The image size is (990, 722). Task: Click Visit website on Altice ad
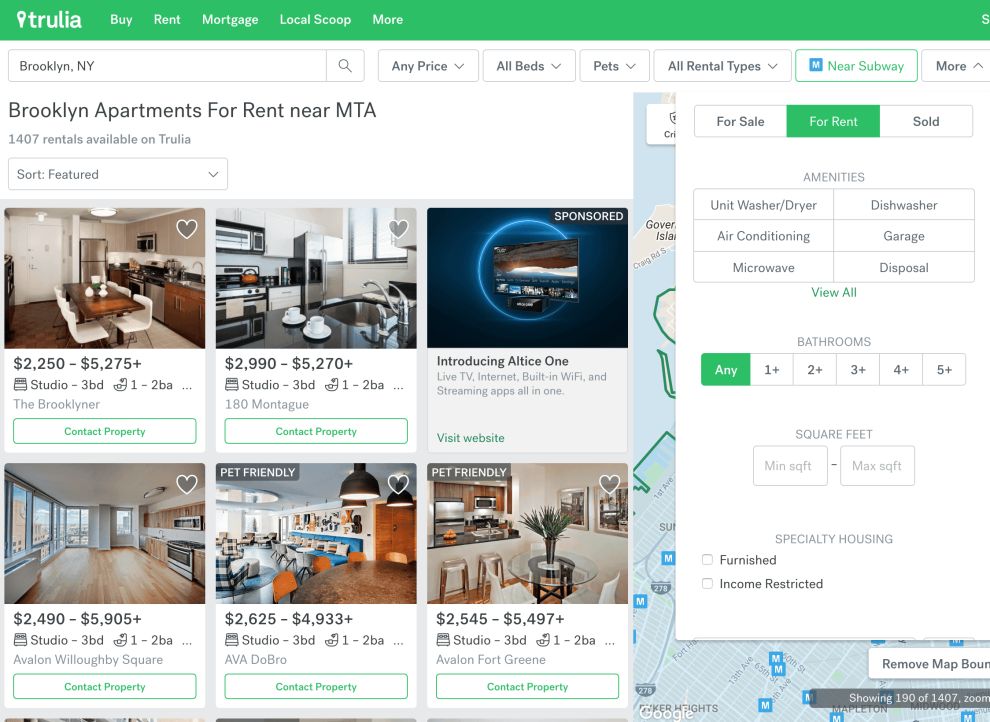coord(470,438)
